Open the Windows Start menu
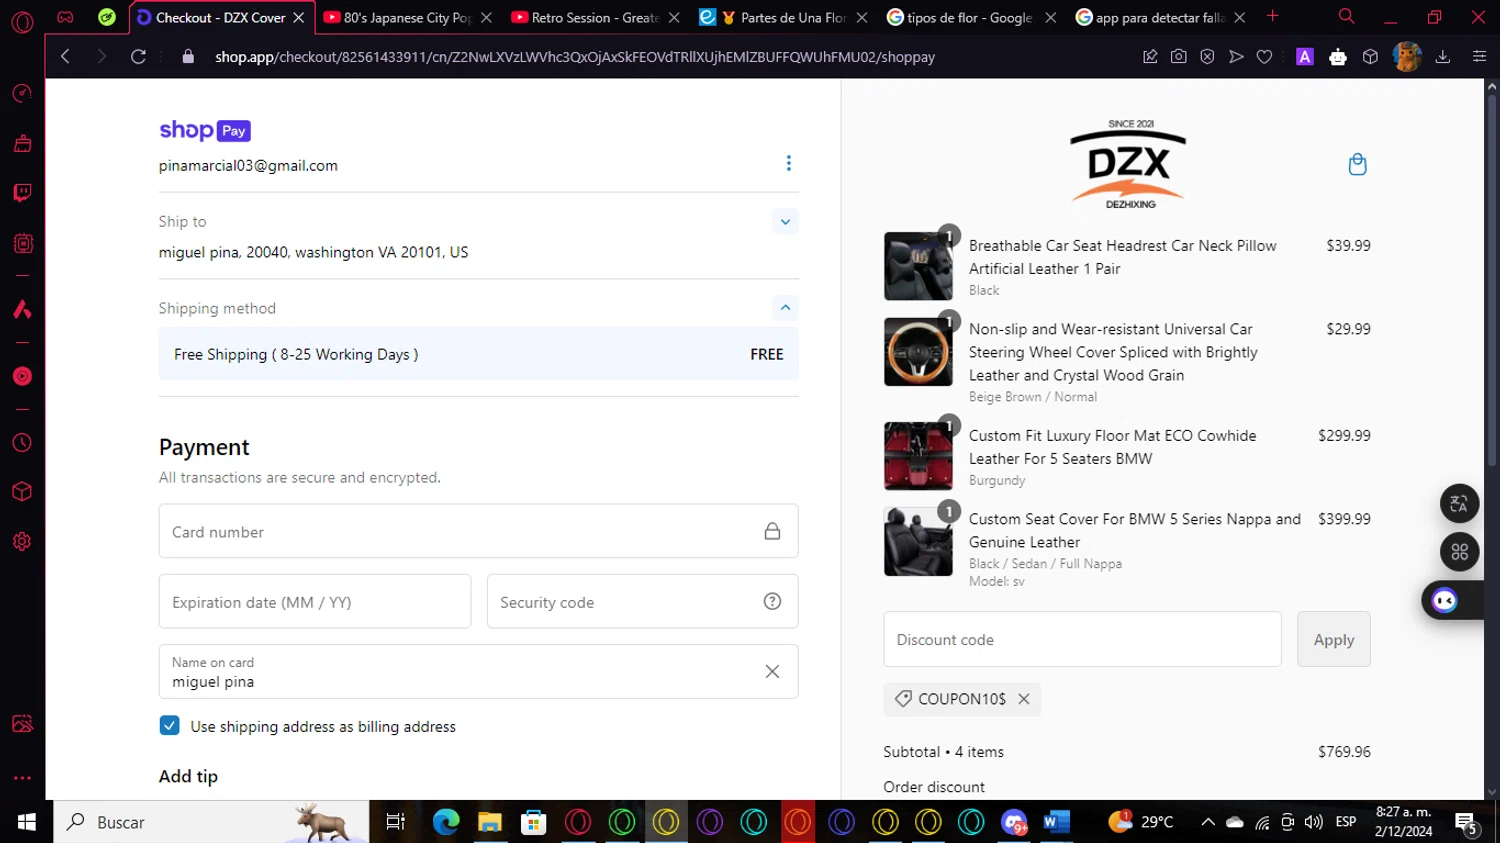The image size is (1500, 843). [x=27, y=822]
